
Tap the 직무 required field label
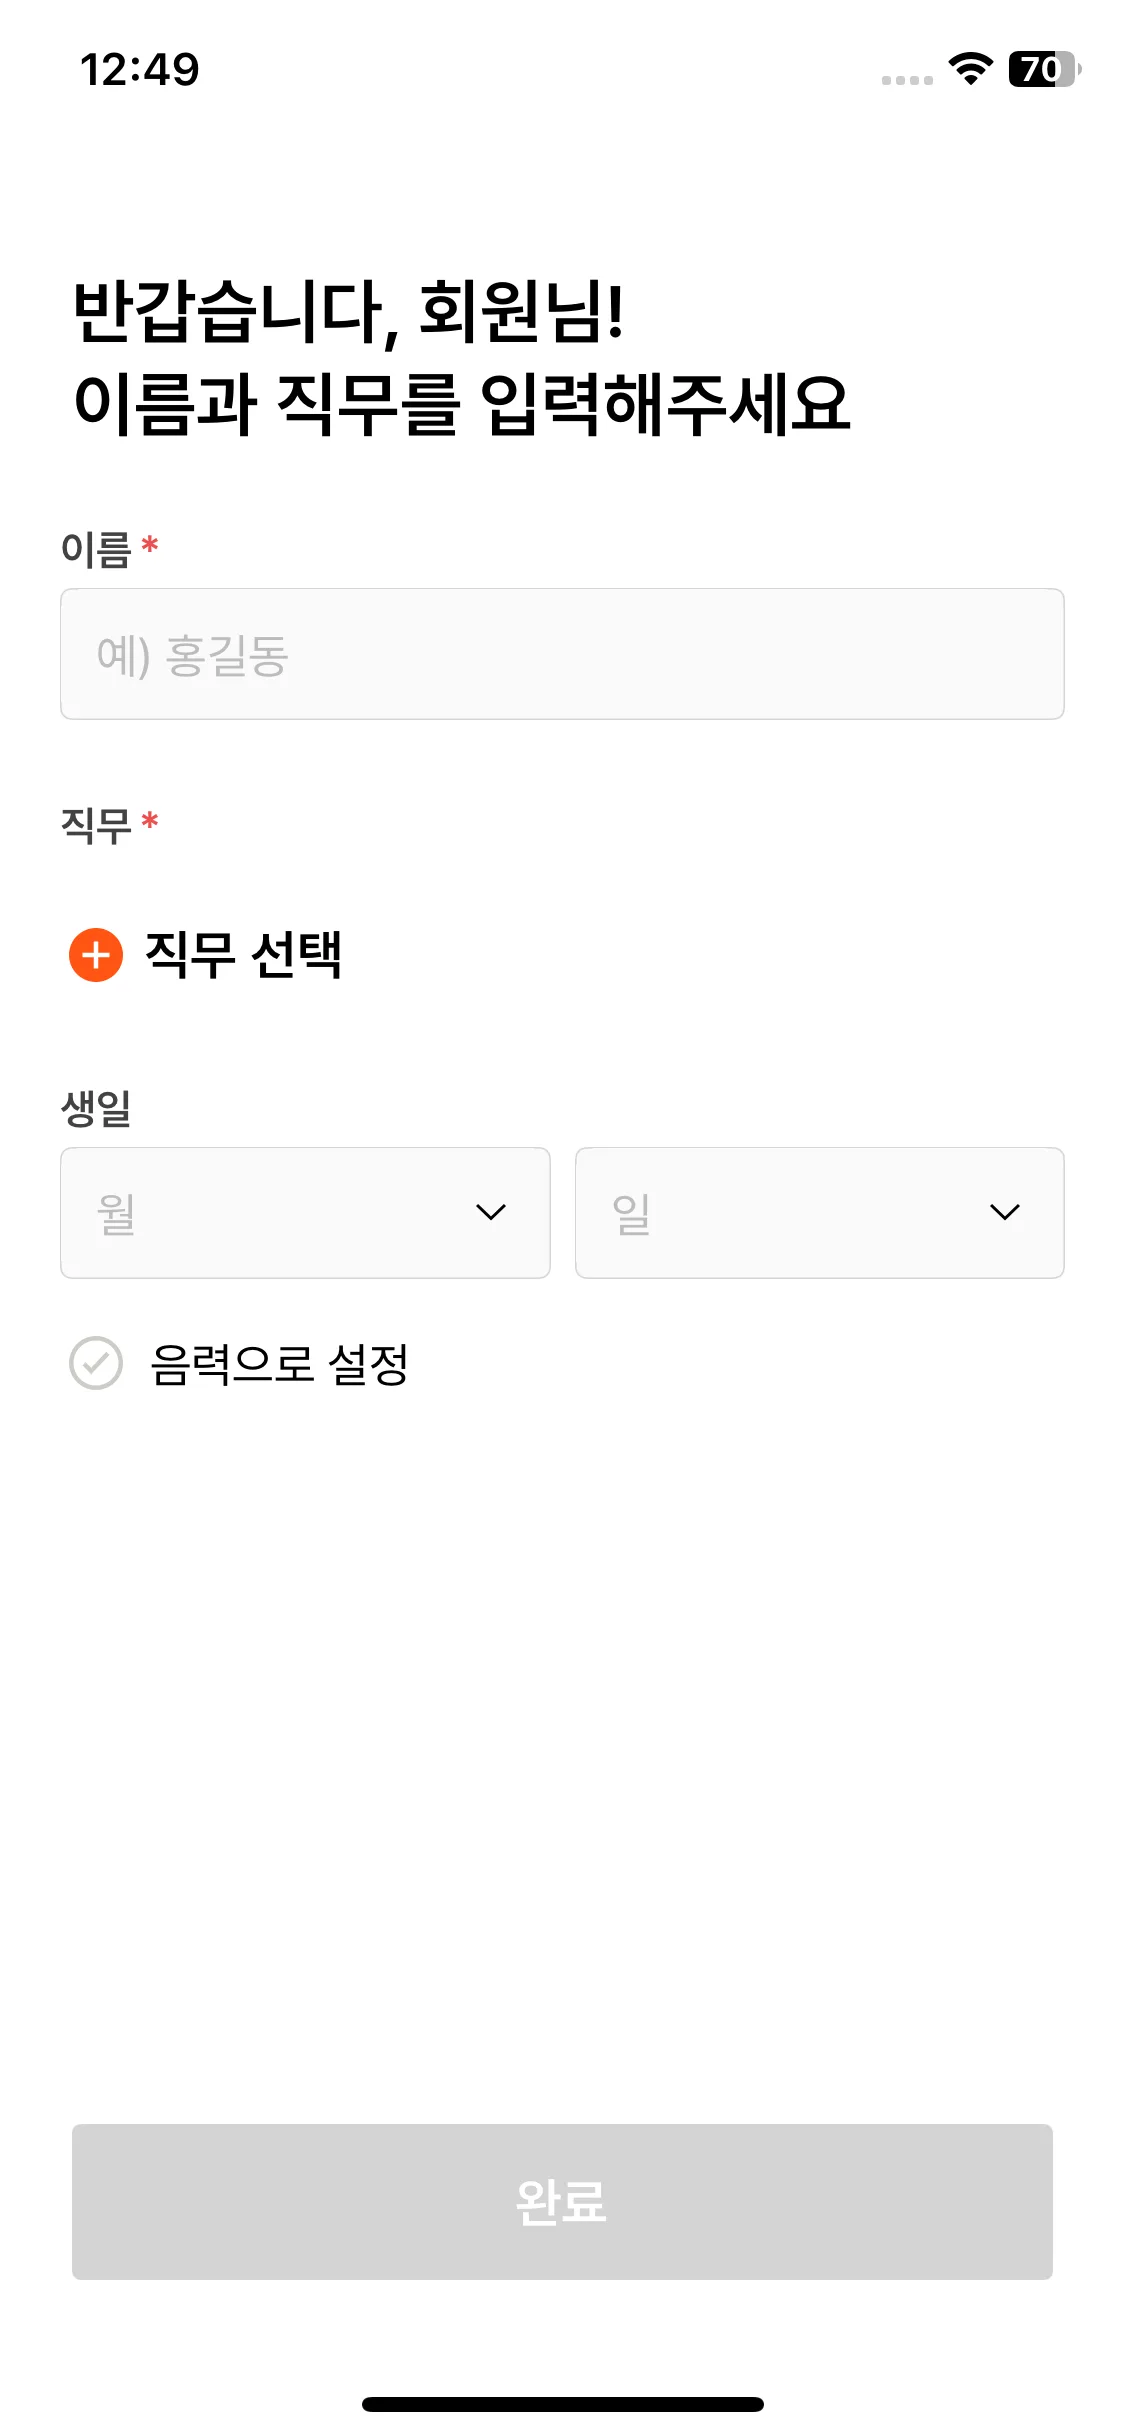click(x=97, y=825)
